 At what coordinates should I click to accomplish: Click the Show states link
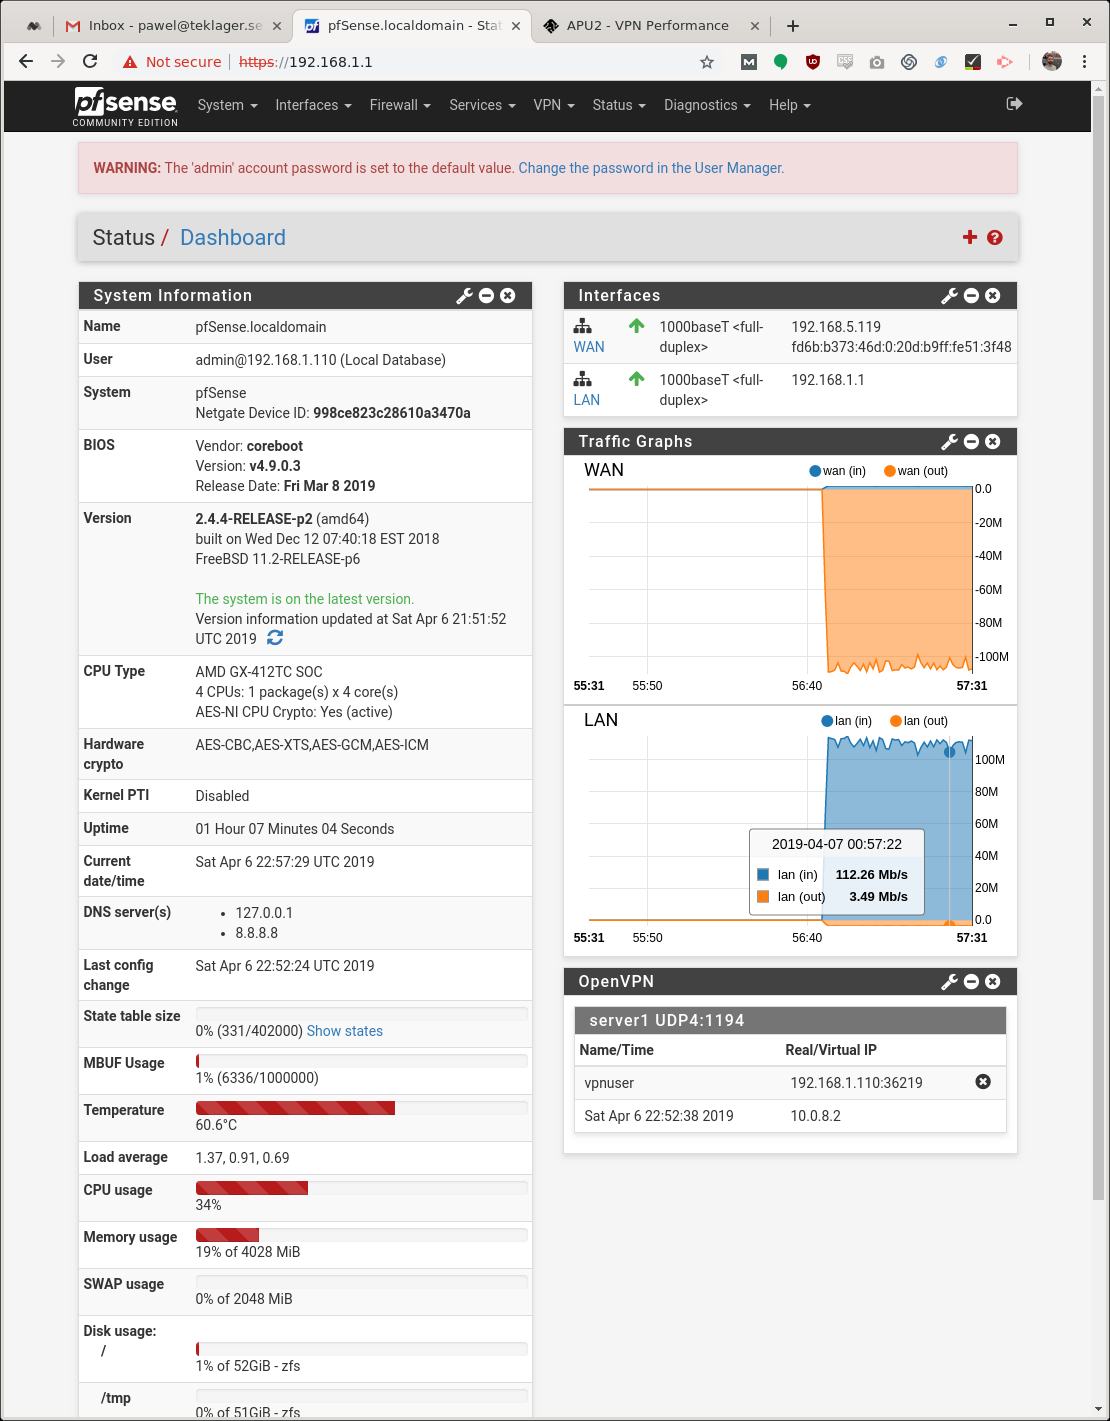[345, 1031]
